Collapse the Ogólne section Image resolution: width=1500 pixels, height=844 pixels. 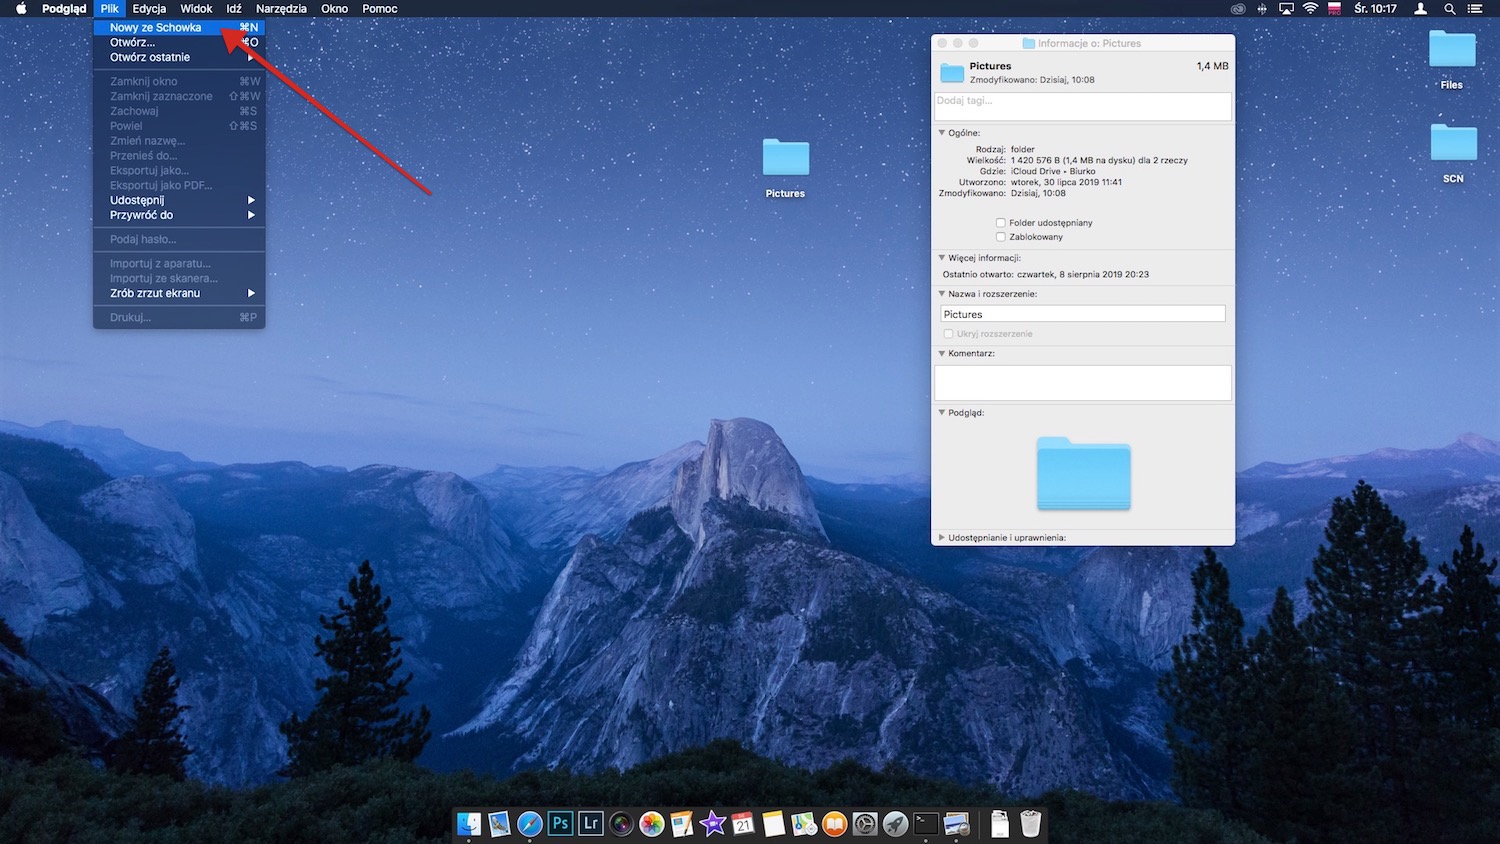click(941, 132)
